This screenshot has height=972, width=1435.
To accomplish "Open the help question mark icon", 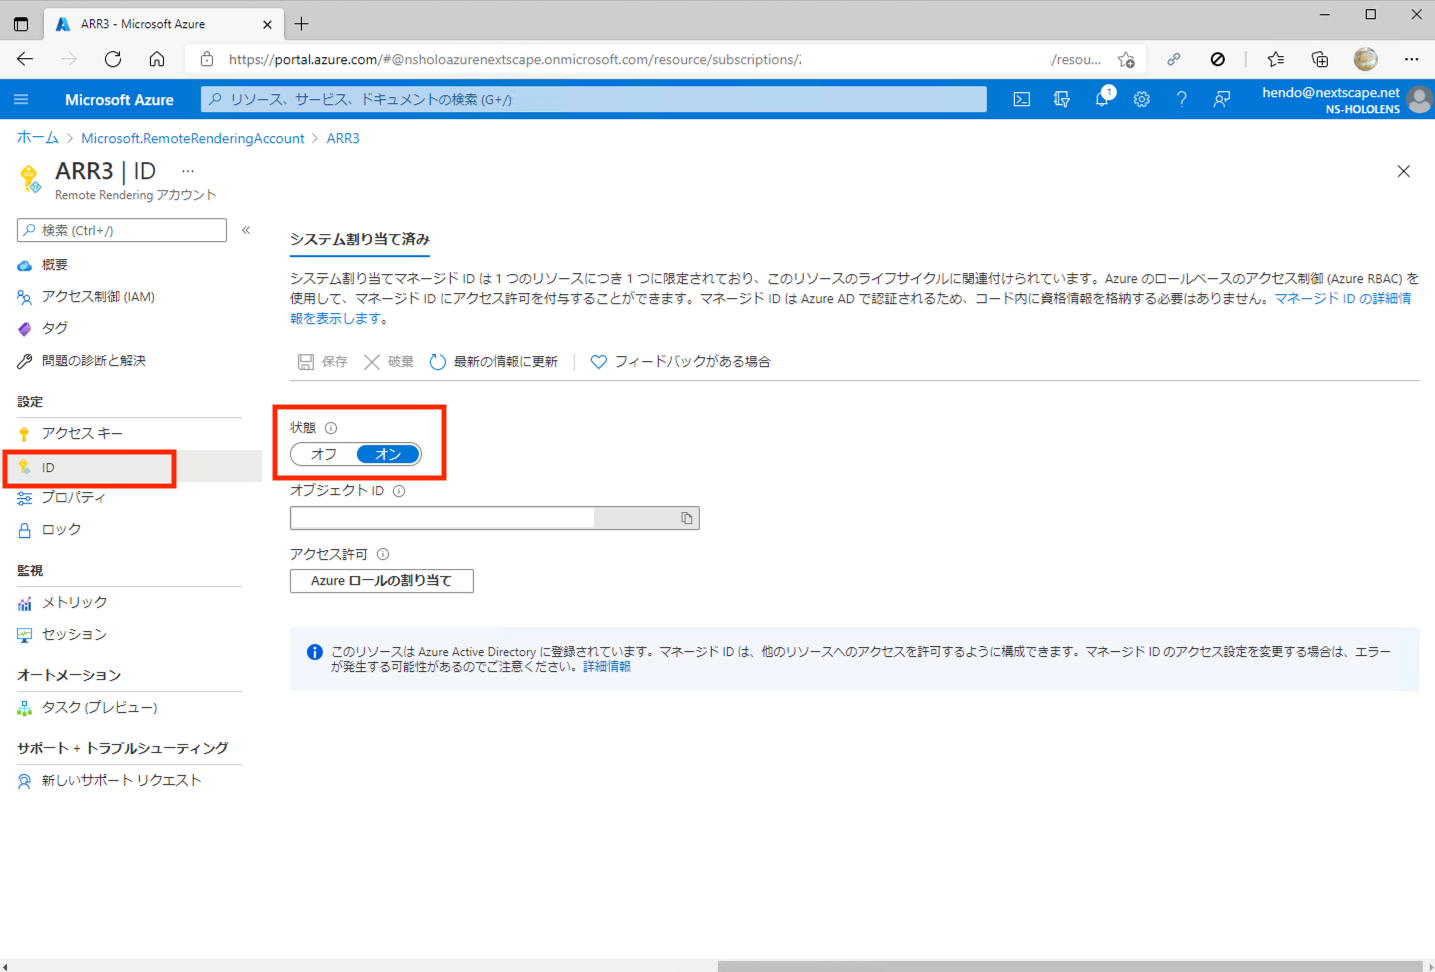I will click(x=1181, y=99).
